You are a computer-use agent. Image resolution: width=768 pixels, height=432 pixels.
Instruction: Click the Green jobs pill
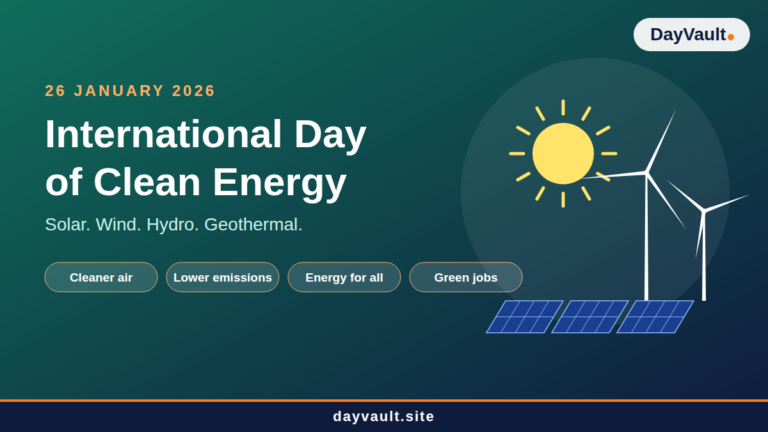(x=465, y=277)
